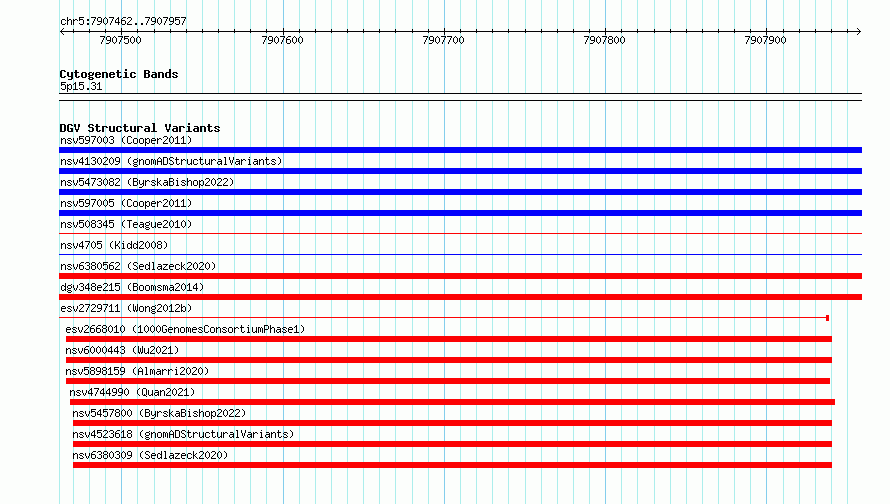The height and width of the screenshot is (504, 890).
Task: Click the right arrow of the ruler
Action: coord(859,32)
